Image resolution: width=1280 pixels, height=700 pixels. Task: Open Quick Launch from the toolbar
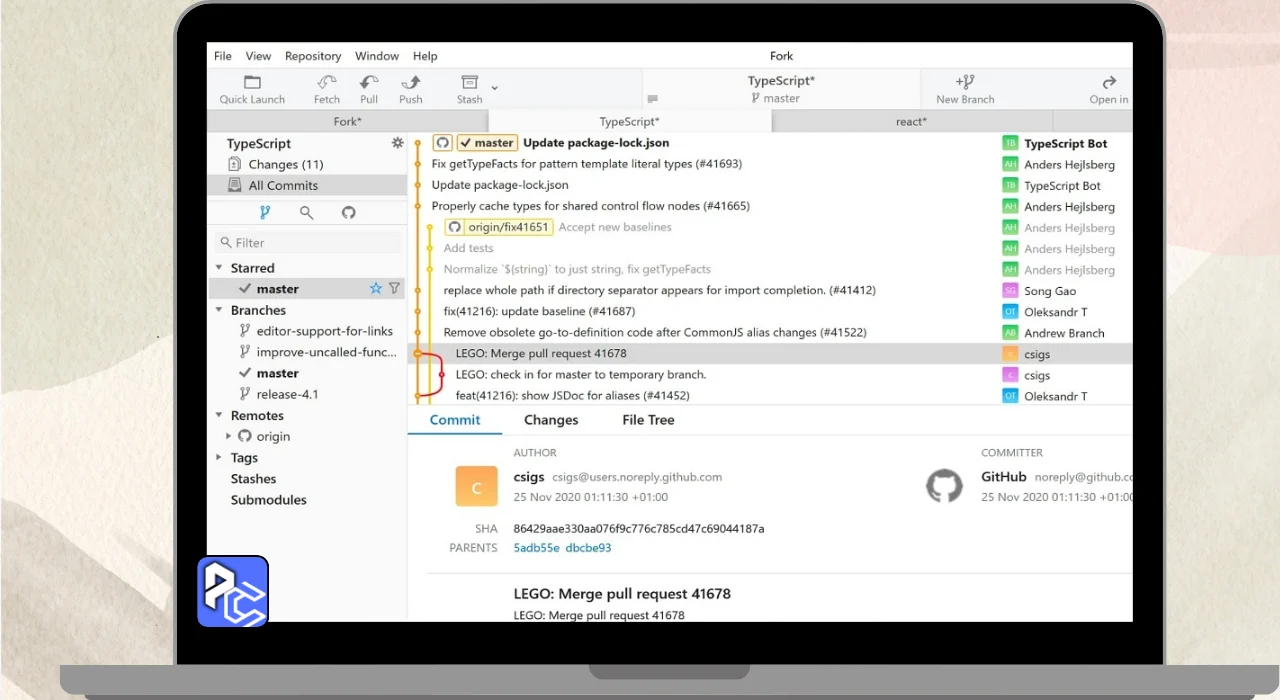(252, 83)
